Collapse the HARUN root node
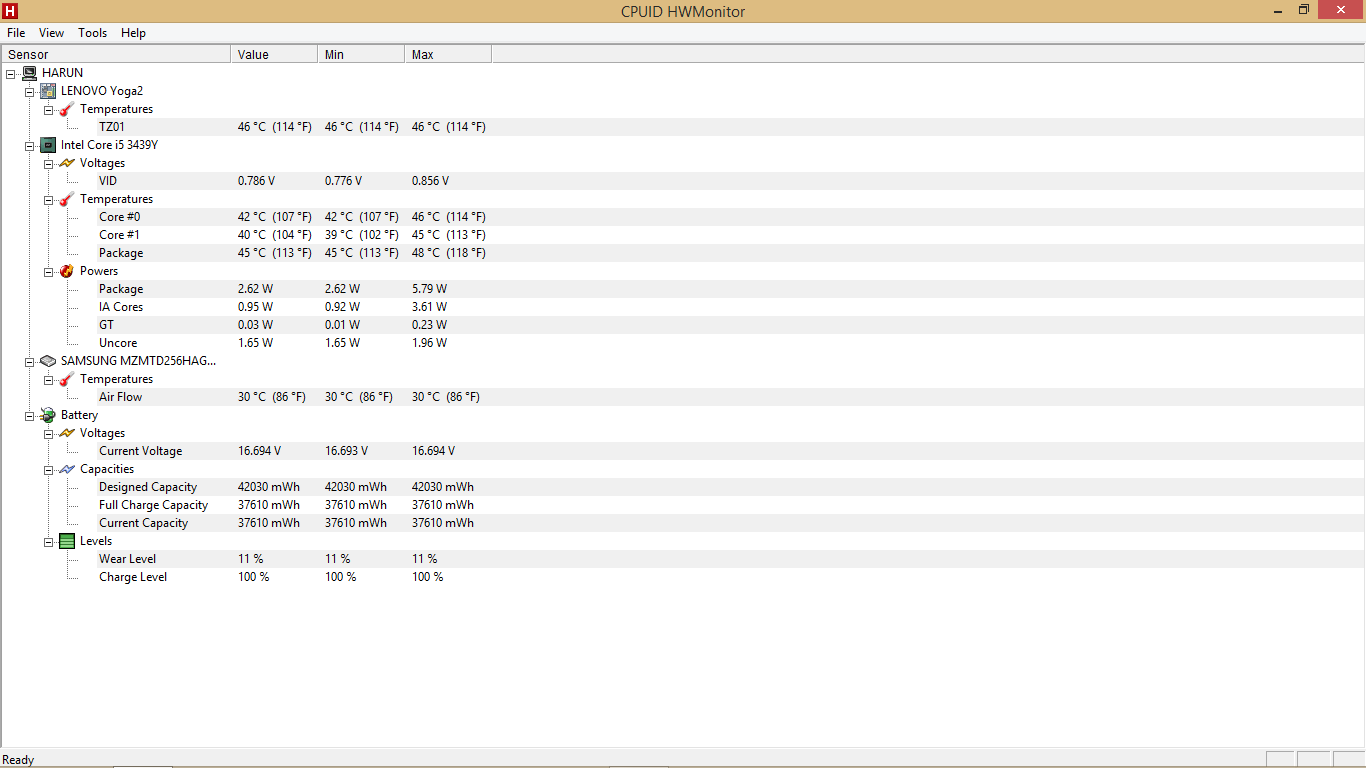The image size is (1366, 768). point(10,73)
